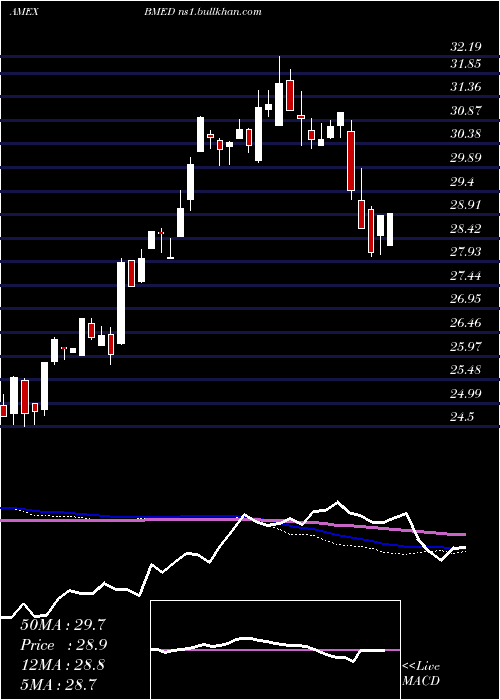Click the last white candle on the right
This screenshot has height=700, width=500.
[x=390, y=229]
